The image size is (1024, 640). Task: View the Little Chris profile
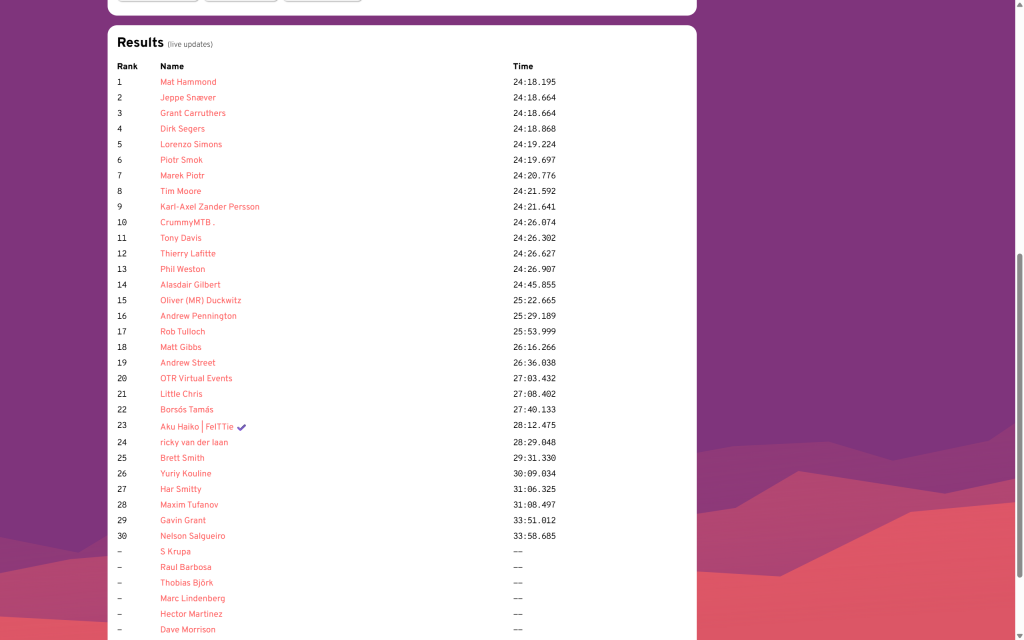(x=181, y=394)
